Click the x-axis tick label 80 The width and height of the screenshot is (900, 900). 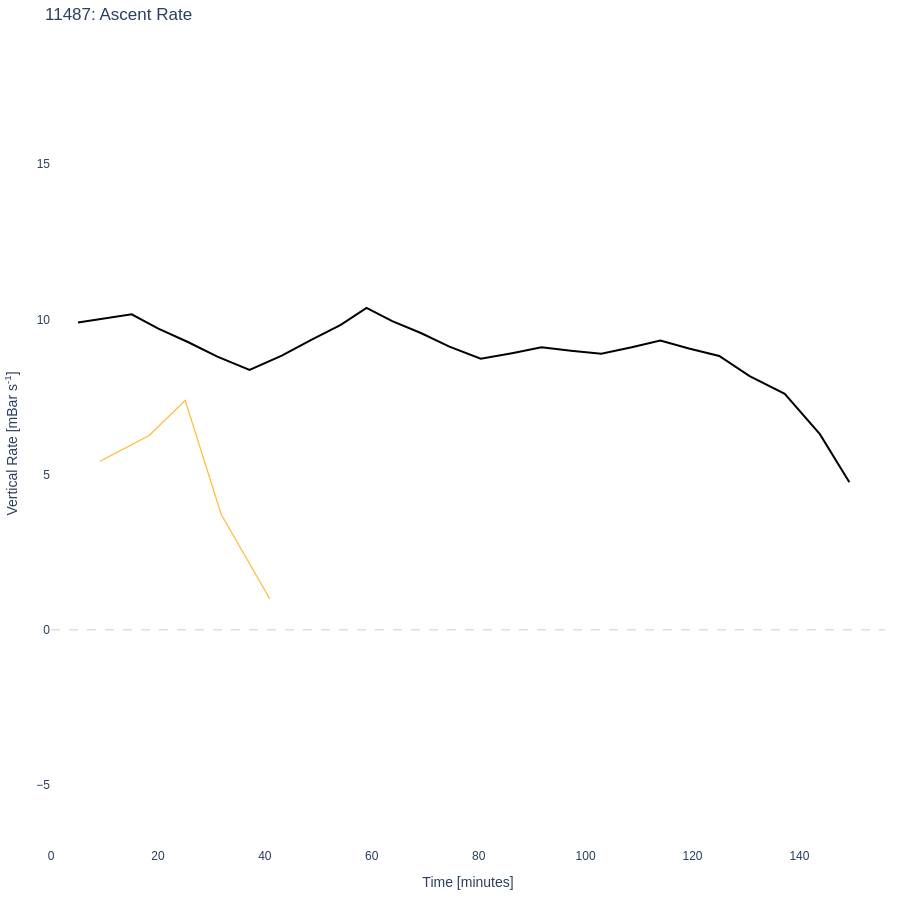coord(479,856)
